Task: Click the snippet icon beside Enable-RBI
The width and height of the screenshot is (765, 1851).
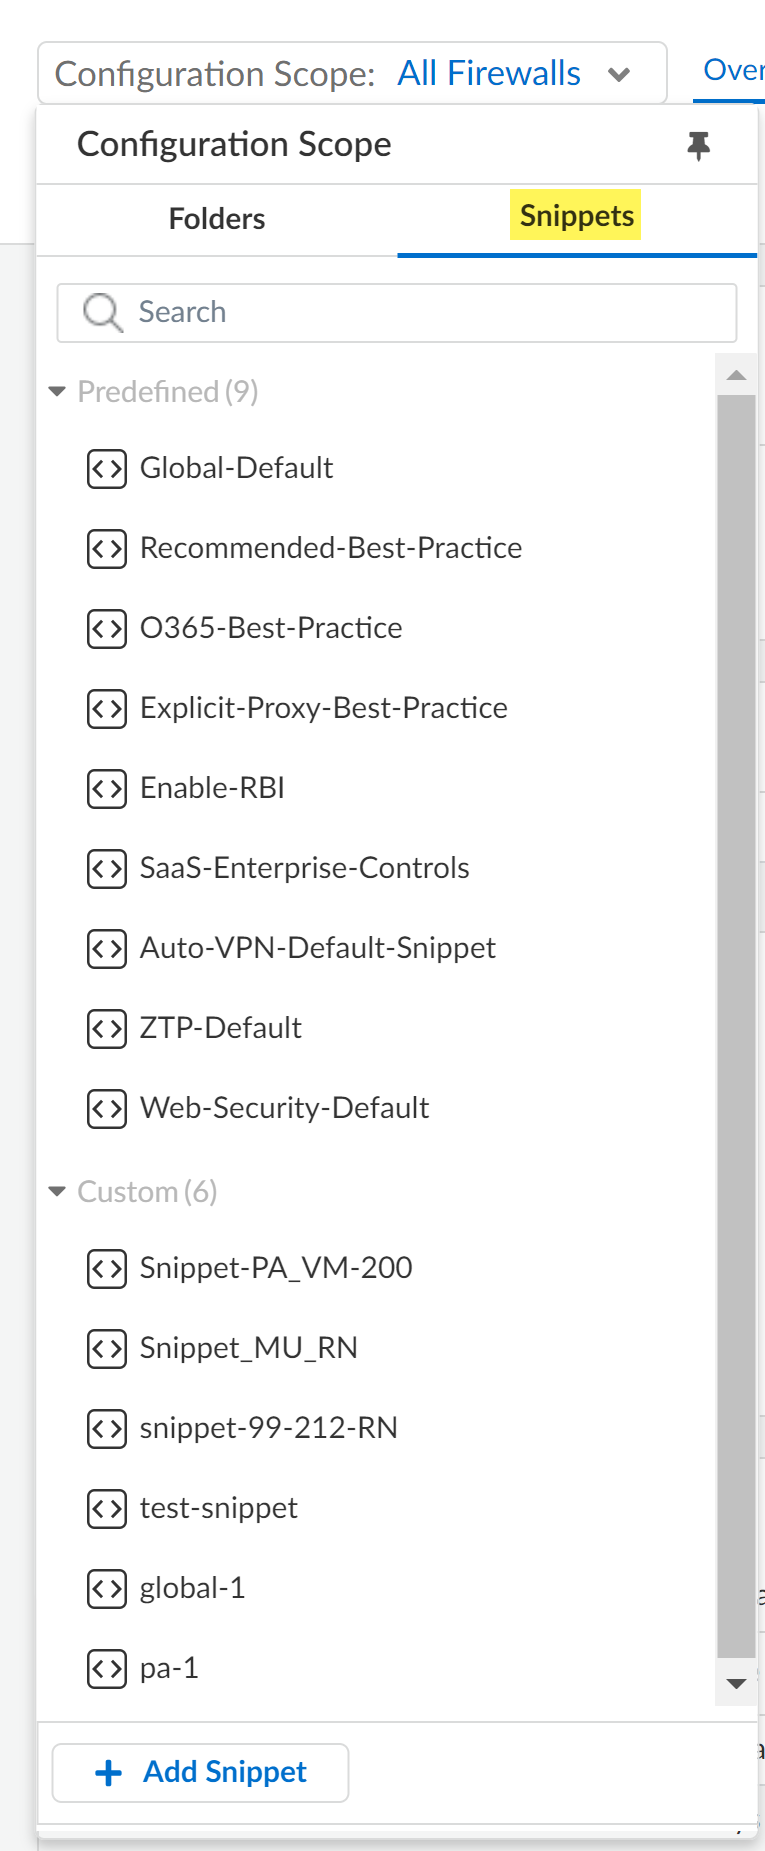Action: pyautogui.click(x=107, y=788)
